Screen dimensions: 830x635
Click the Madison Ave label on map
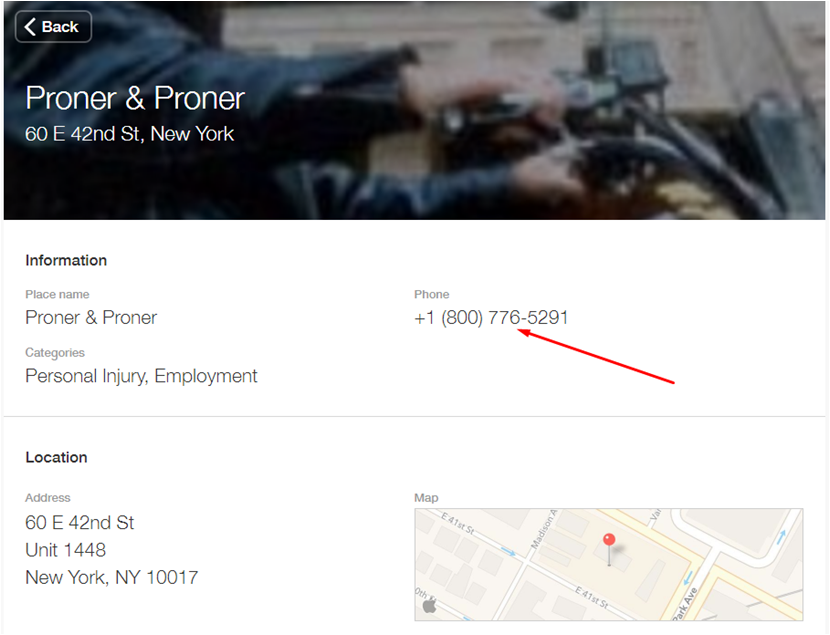click(545, 530)
